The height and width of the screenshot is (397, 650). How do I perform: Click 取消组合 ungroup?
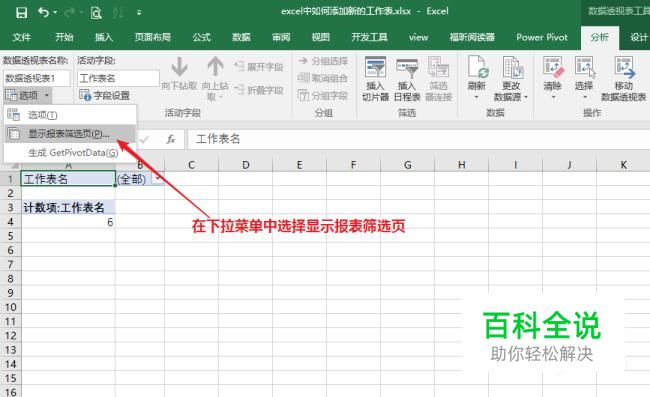pos(323,78)
